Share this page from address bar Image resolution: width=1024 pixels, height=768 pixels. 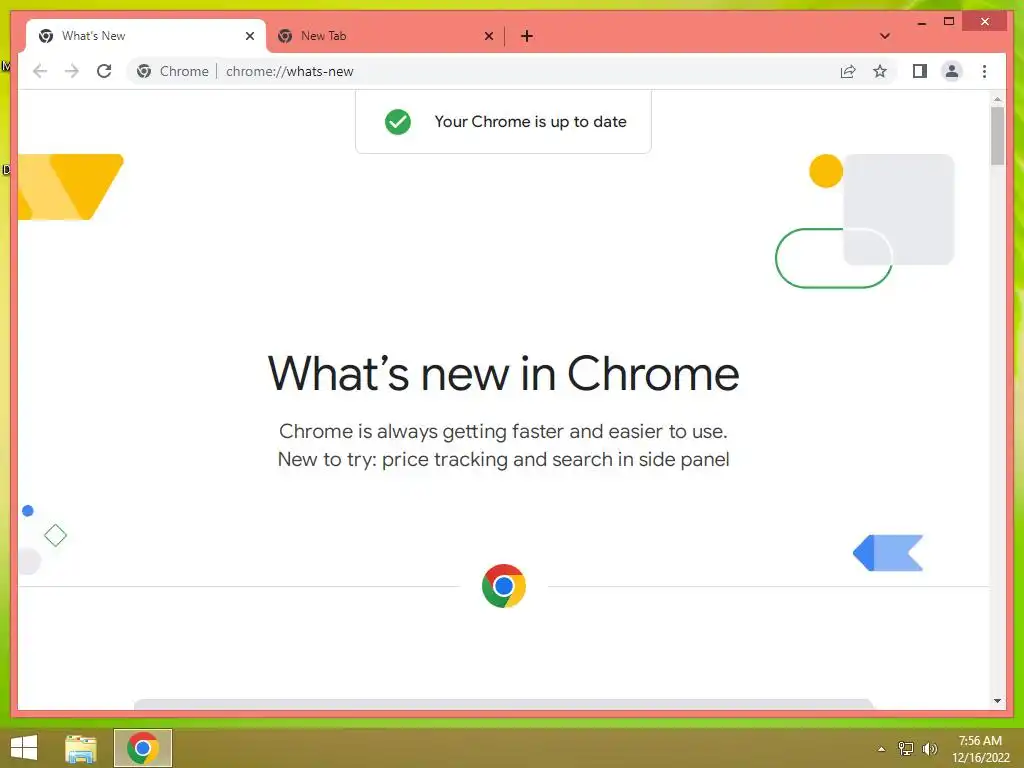tap(848, 71)
